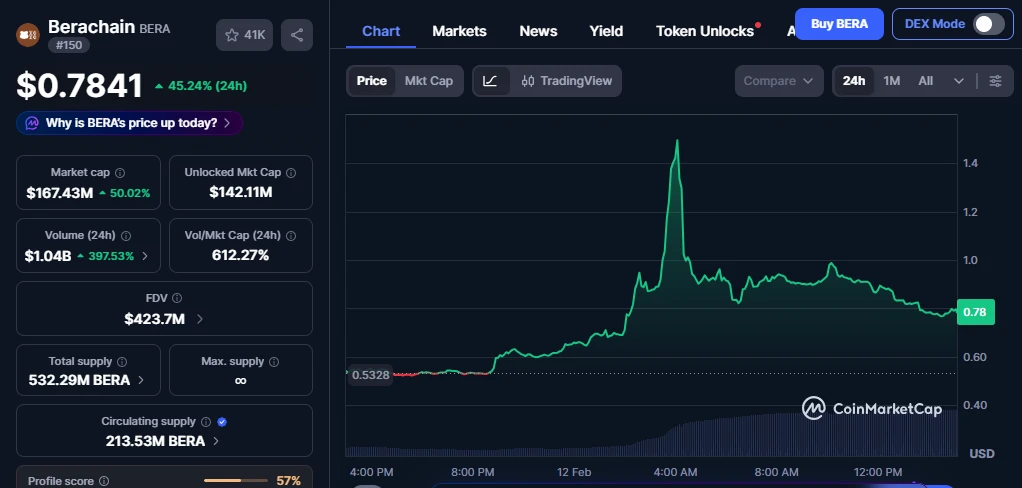Switch to TradingView candlestick chart
This screenshot has height=488, width=1022.
(x=566, y=81)
